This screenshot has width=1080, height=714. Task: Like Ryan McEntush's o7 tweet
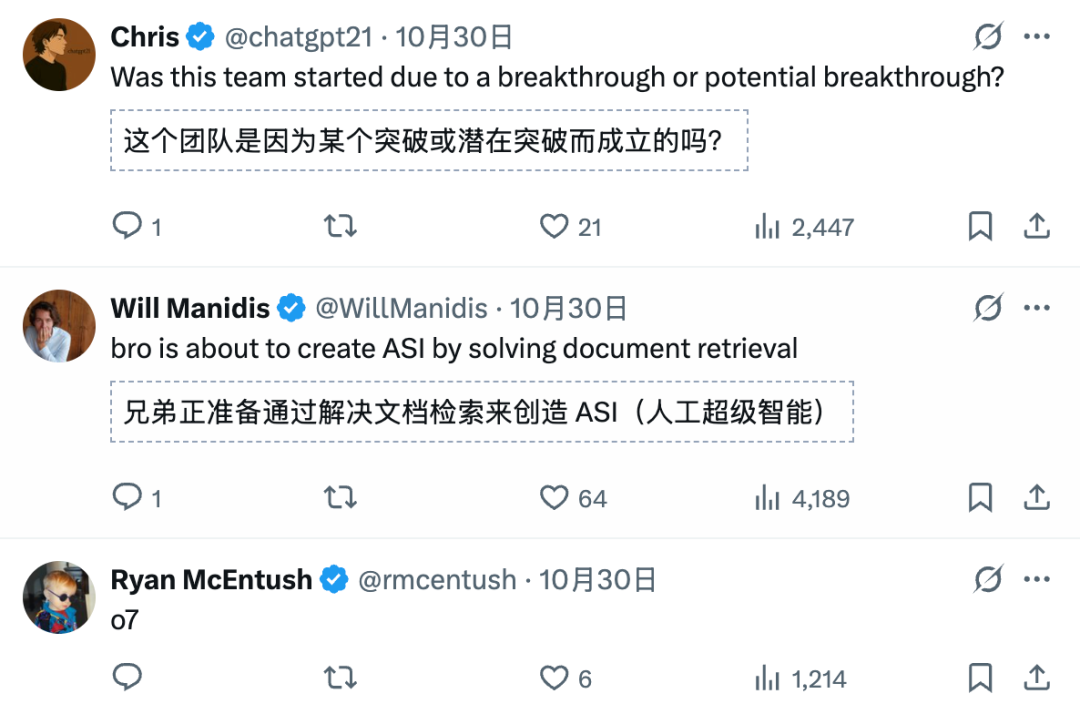[555, 678]
